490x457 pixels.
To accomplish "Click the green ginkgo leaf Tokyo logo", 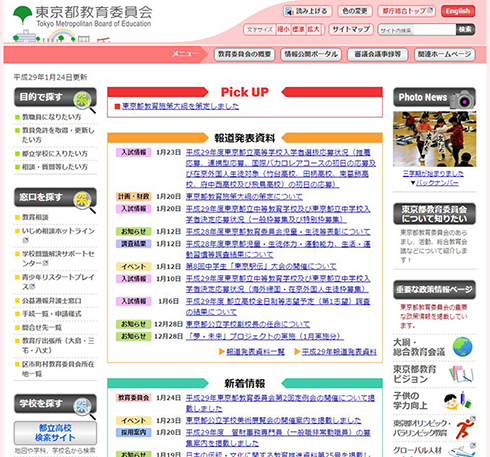I will (x=22, y=15).
